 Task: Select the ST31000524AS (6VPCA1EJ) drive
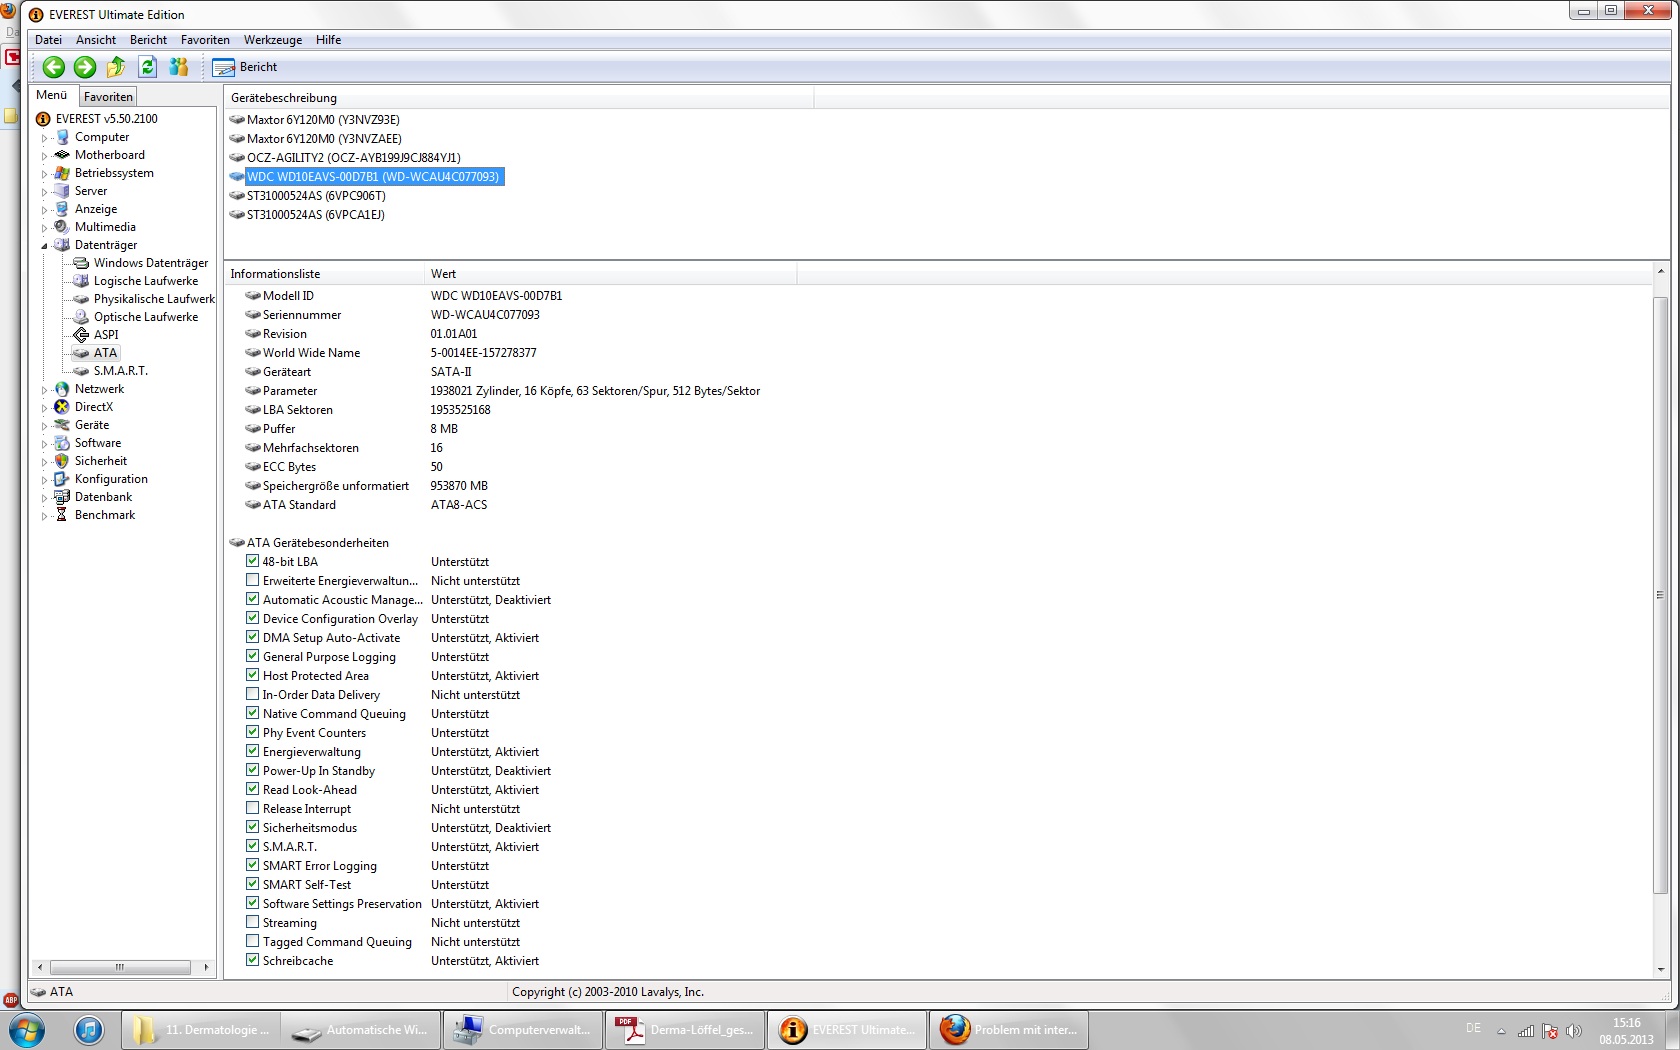(x=316, y=215)
